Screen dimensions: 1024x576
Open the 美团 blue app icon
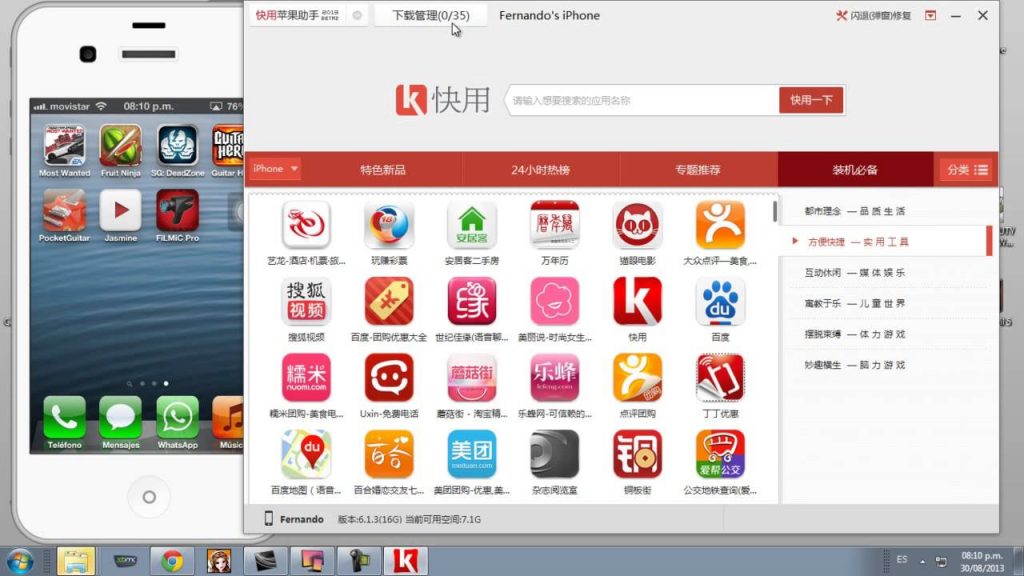472,454
